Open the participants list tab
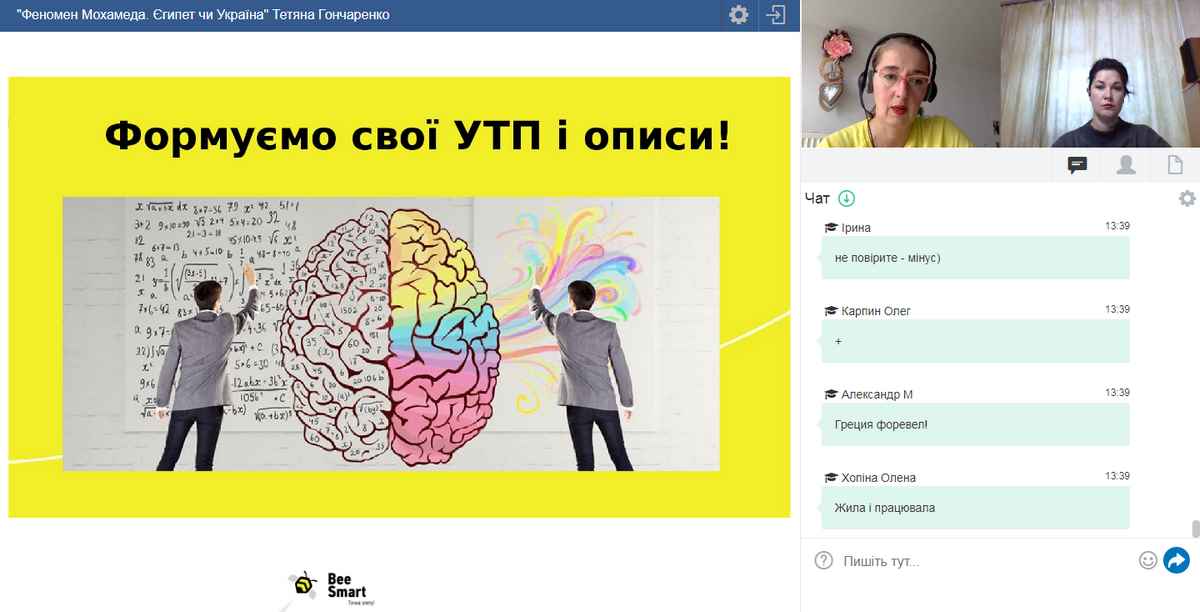Screen dimensions: 1200x612 click(x=1126, y=165)
